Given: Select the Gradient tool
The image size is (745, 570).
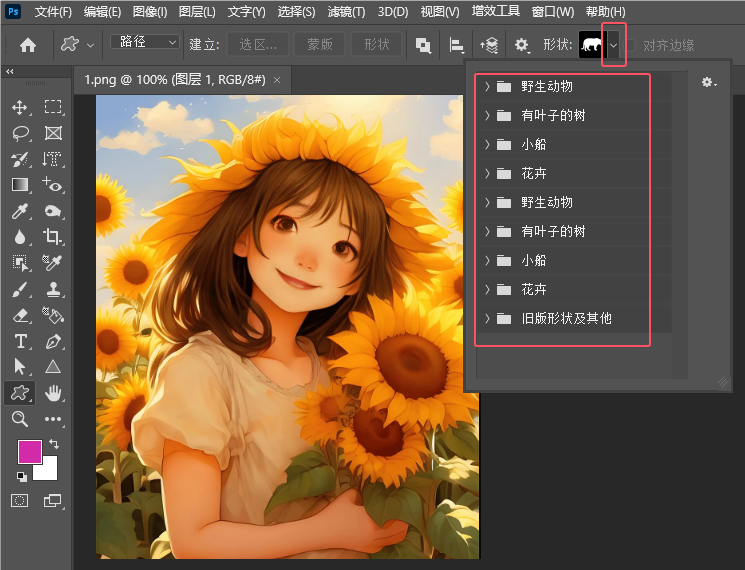Looking at the screenshot, I should 19,184.
